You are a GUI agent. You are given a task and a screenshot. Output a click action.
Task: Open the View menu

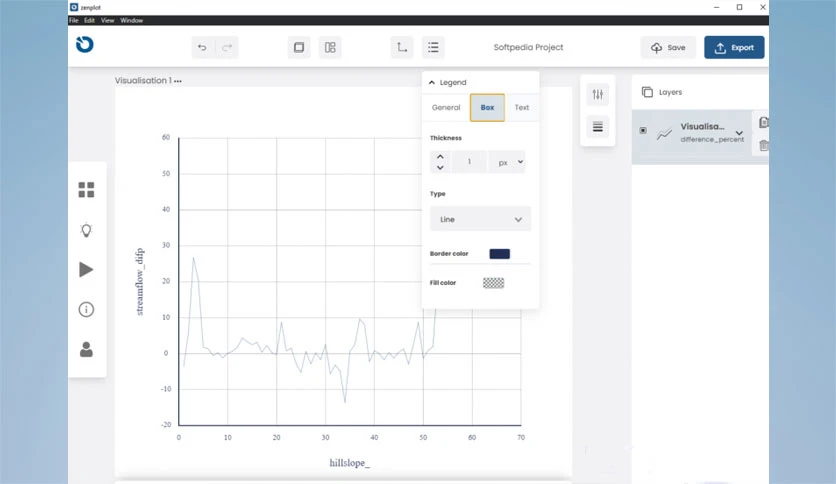[x=108, y=20]
